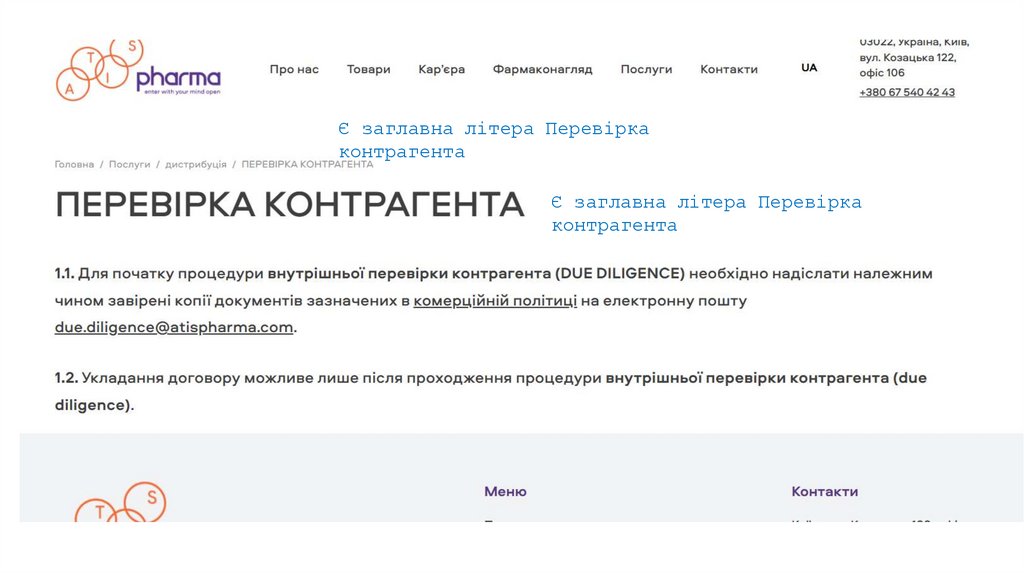The image size is (1024, 574).
Task: Click дистрибуція breadcrumb link
Action: (196, 165)
